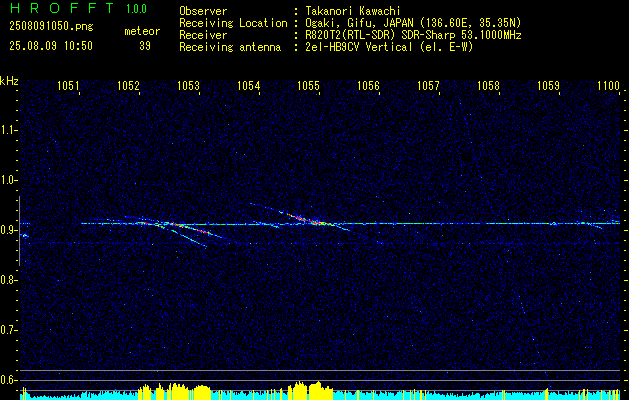Click the file name 2508091050.png
Screen dimensions: 629x400
point(51,27)
